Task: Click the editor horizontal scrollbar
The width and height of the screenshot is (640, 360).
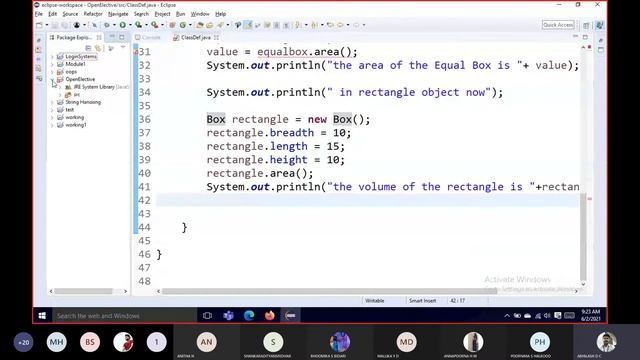Action: [x=329, y=291]
